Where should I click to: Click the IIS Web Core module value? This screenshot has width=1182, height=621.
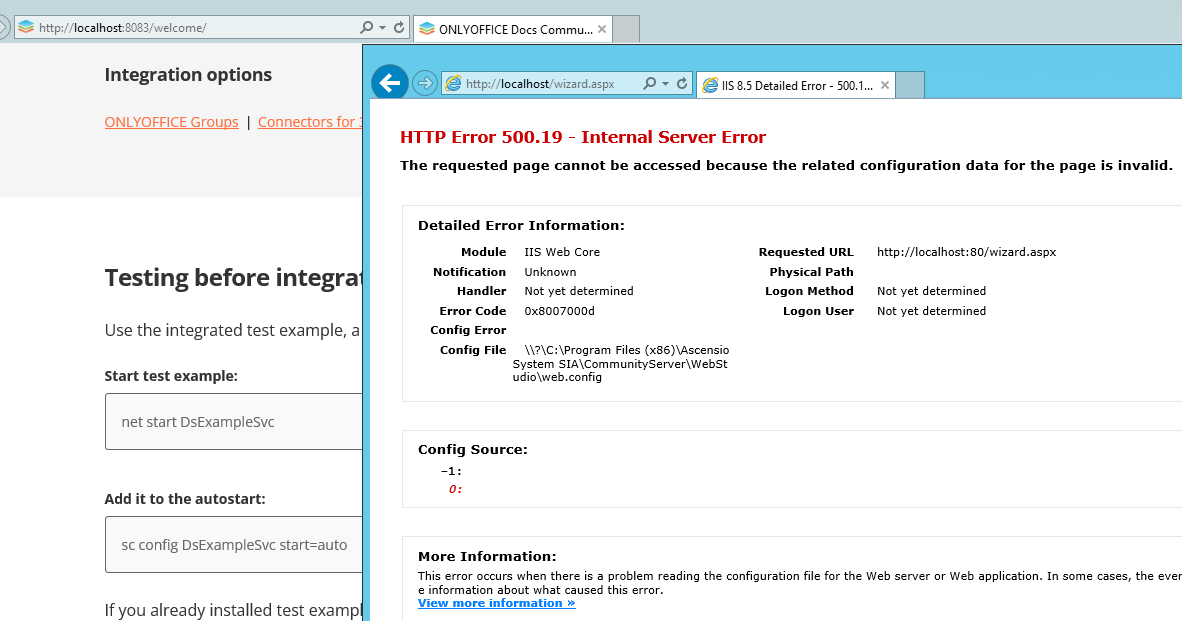point(562,252)
